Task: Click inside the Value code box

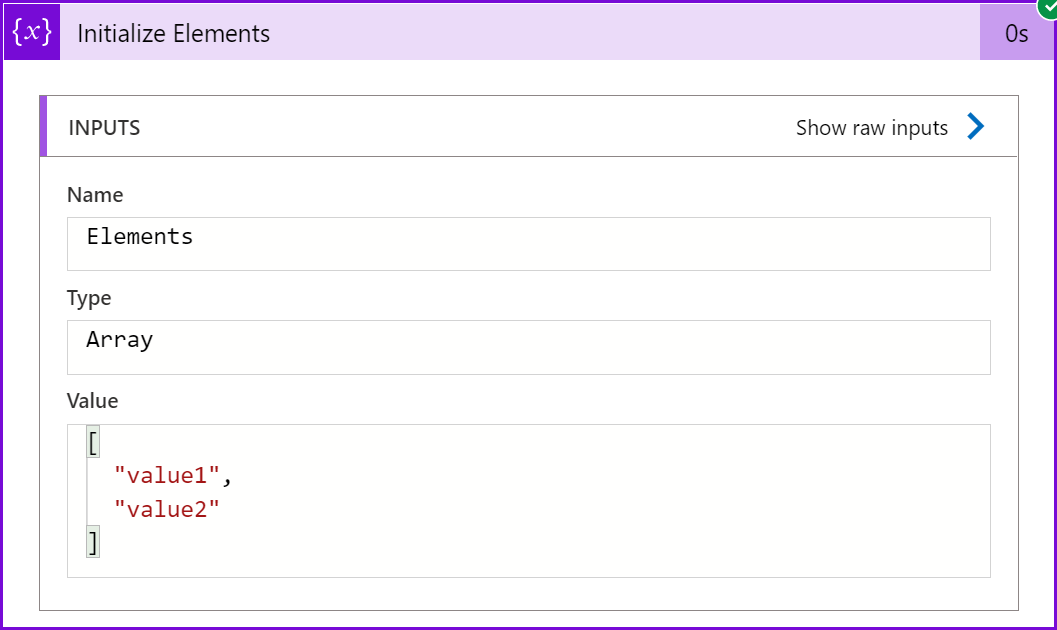Action: [x=600, y=500]
